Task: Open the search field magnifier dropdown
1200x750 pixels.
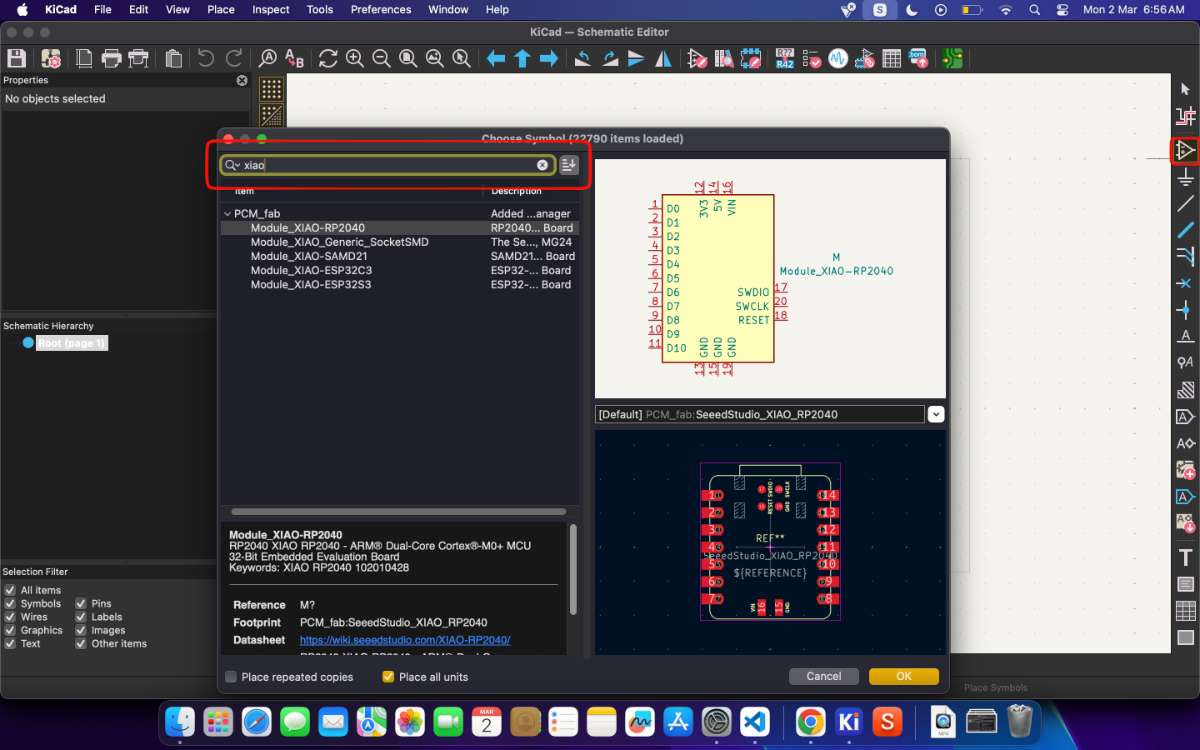Action: point(232,165)
